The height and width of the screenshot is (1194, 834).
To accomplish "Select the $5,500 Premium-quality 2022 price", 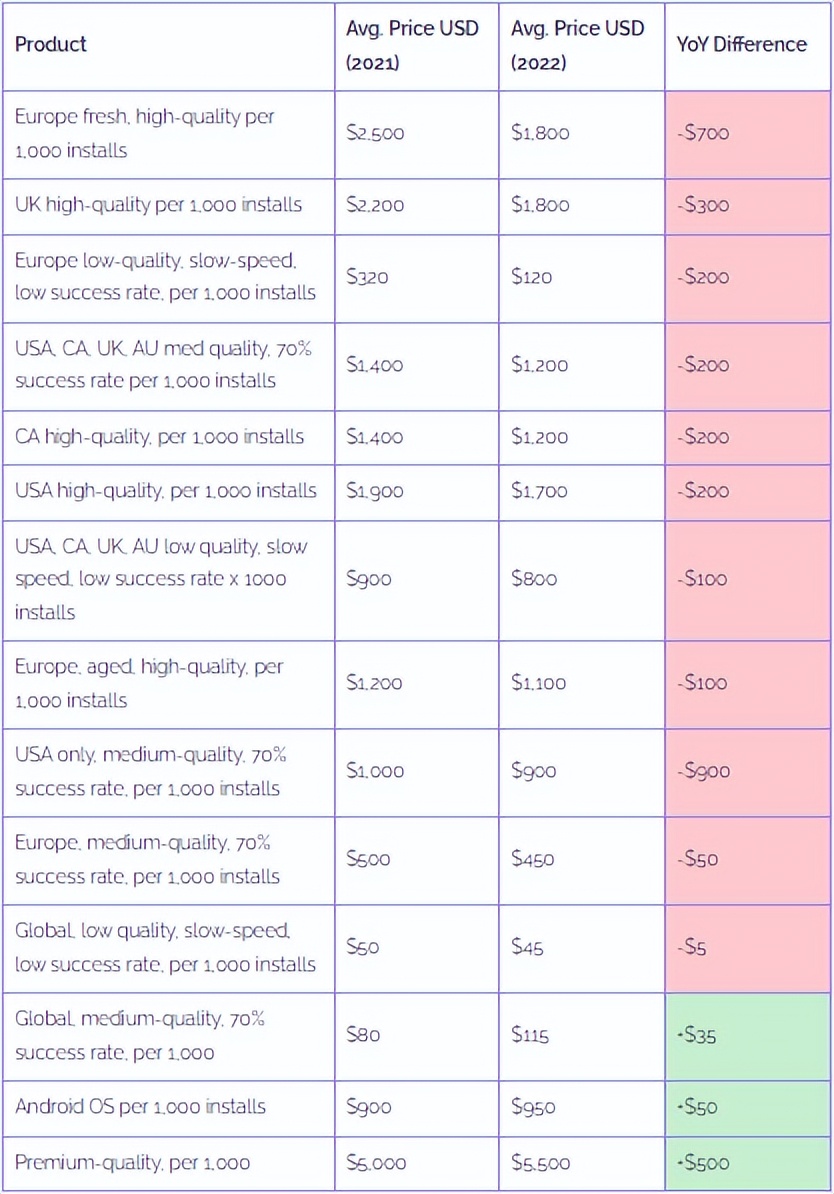I will 541,1163.
